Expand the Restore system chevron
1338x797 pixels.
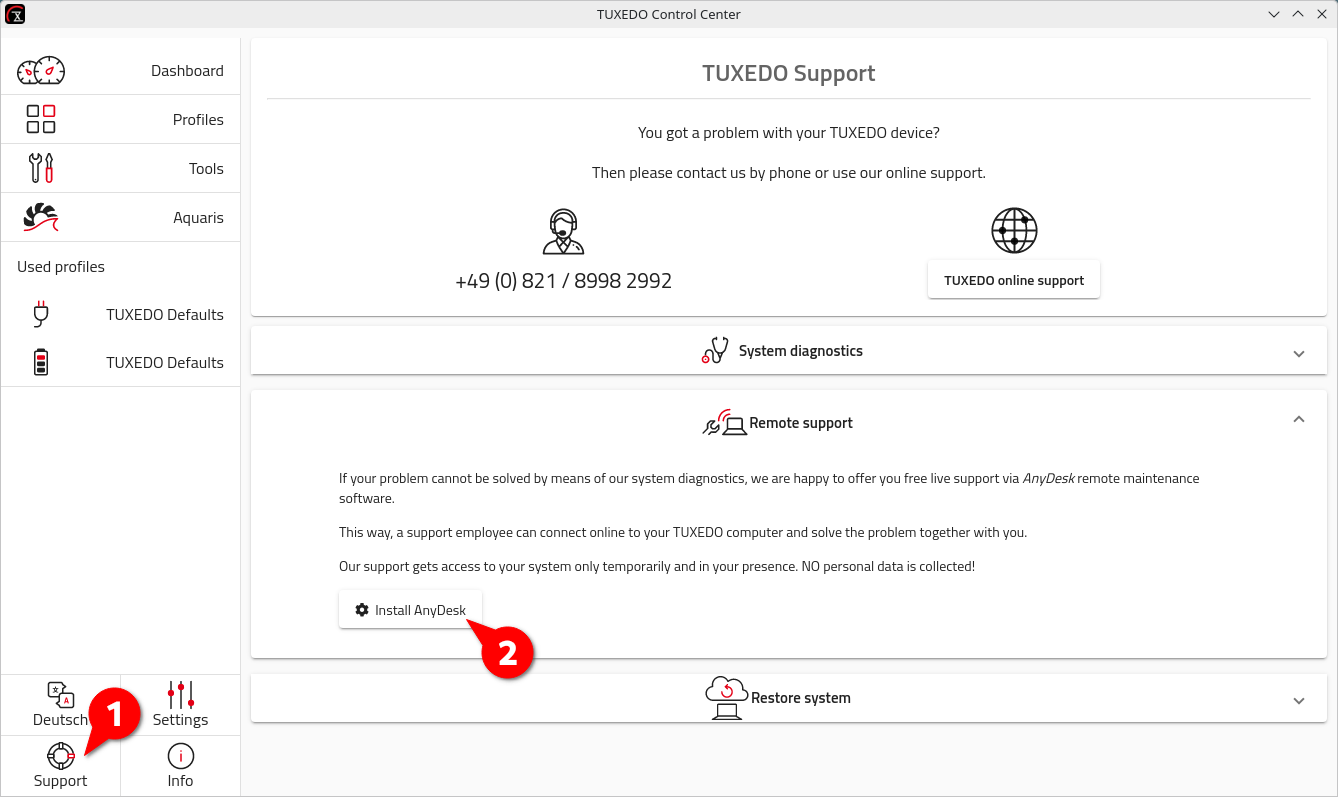tap(1299, 701)
